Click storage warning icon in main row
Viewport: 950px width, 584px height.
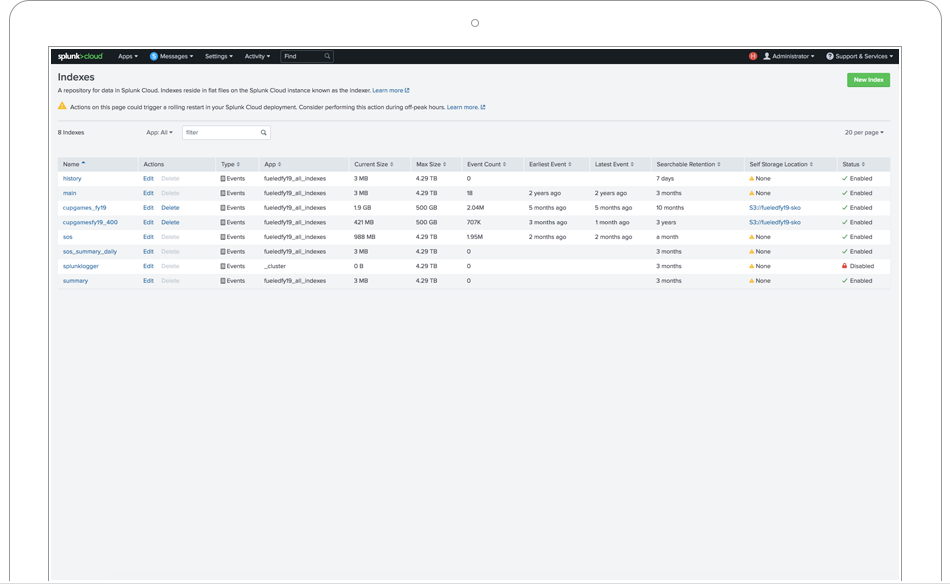click(752, 193)
